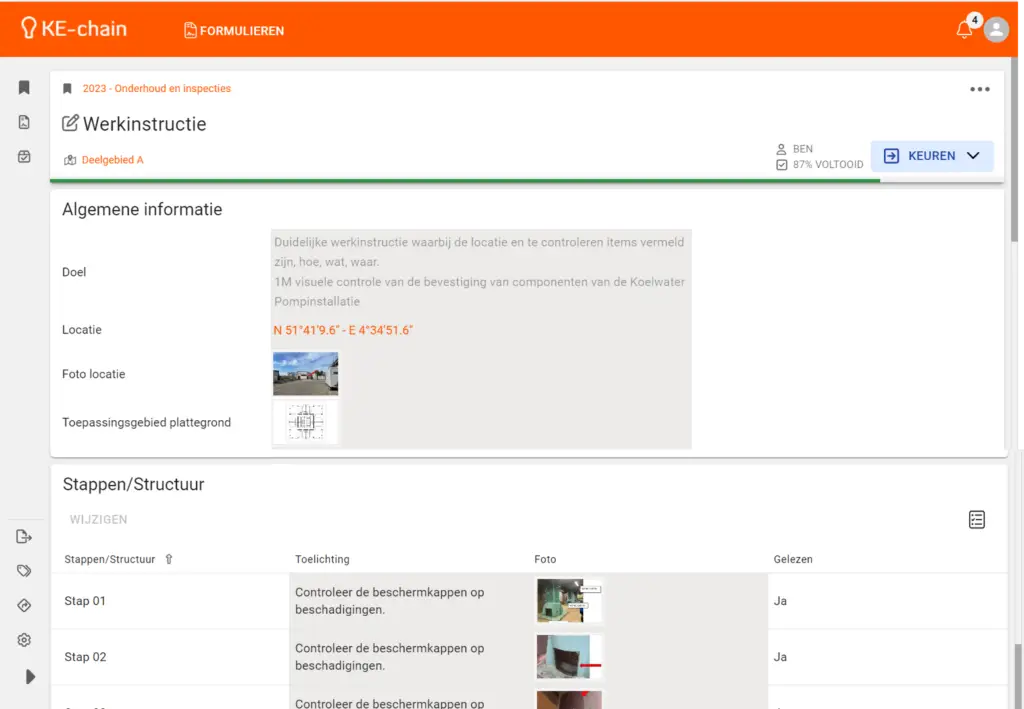Click the green completion progress bar
The width and height of the screenshot is (1024, 709).
coord(465,181)
